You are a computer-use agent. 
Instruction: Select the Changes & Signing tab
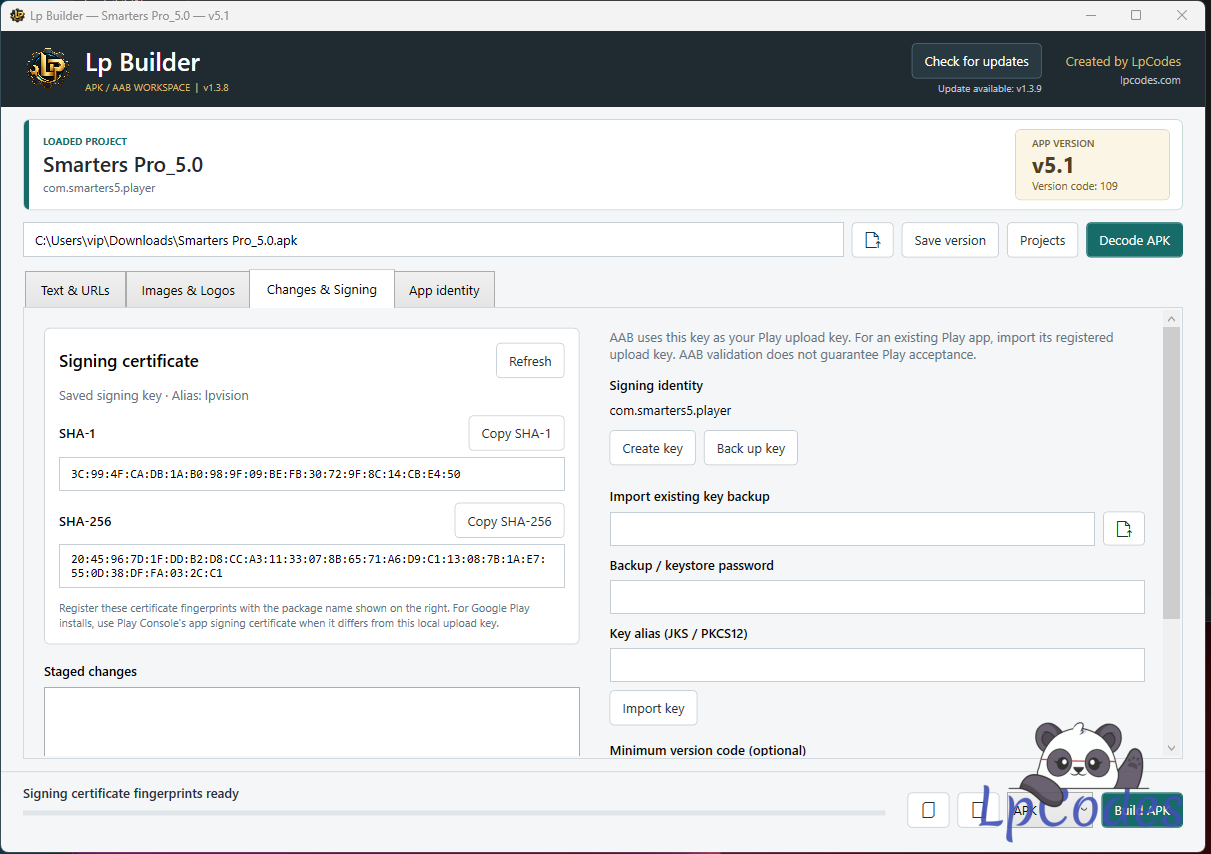tap(322, 289)
